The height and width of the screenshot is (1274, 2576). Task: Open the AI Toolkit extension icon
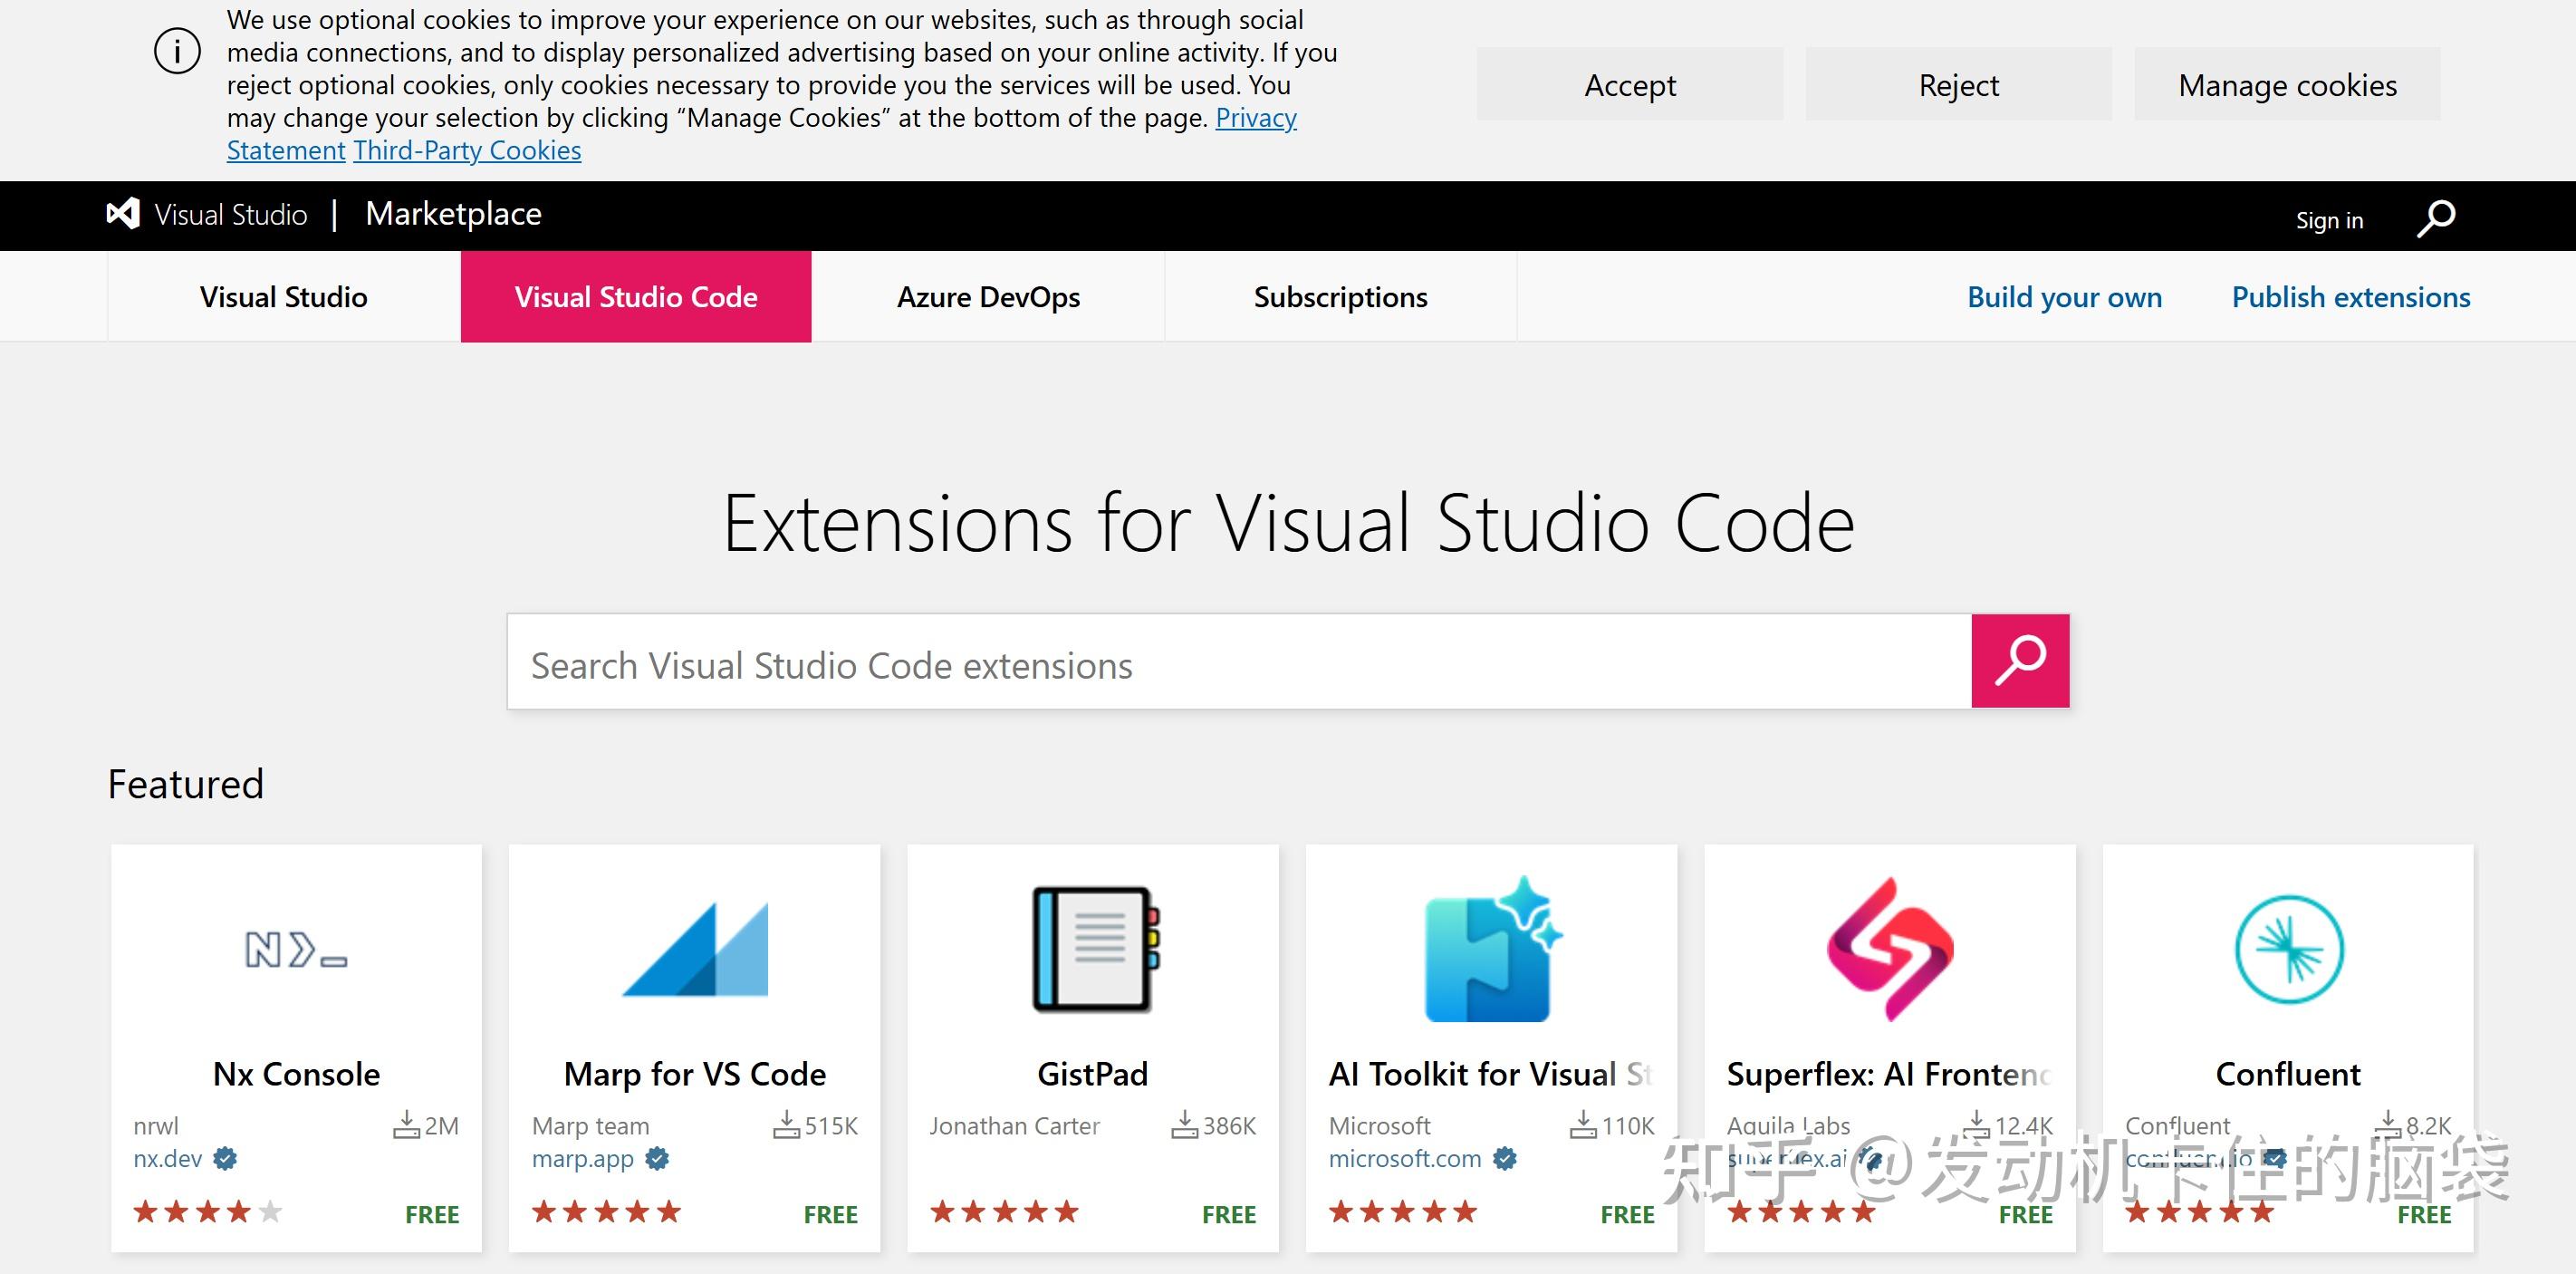click(1491, 949)
